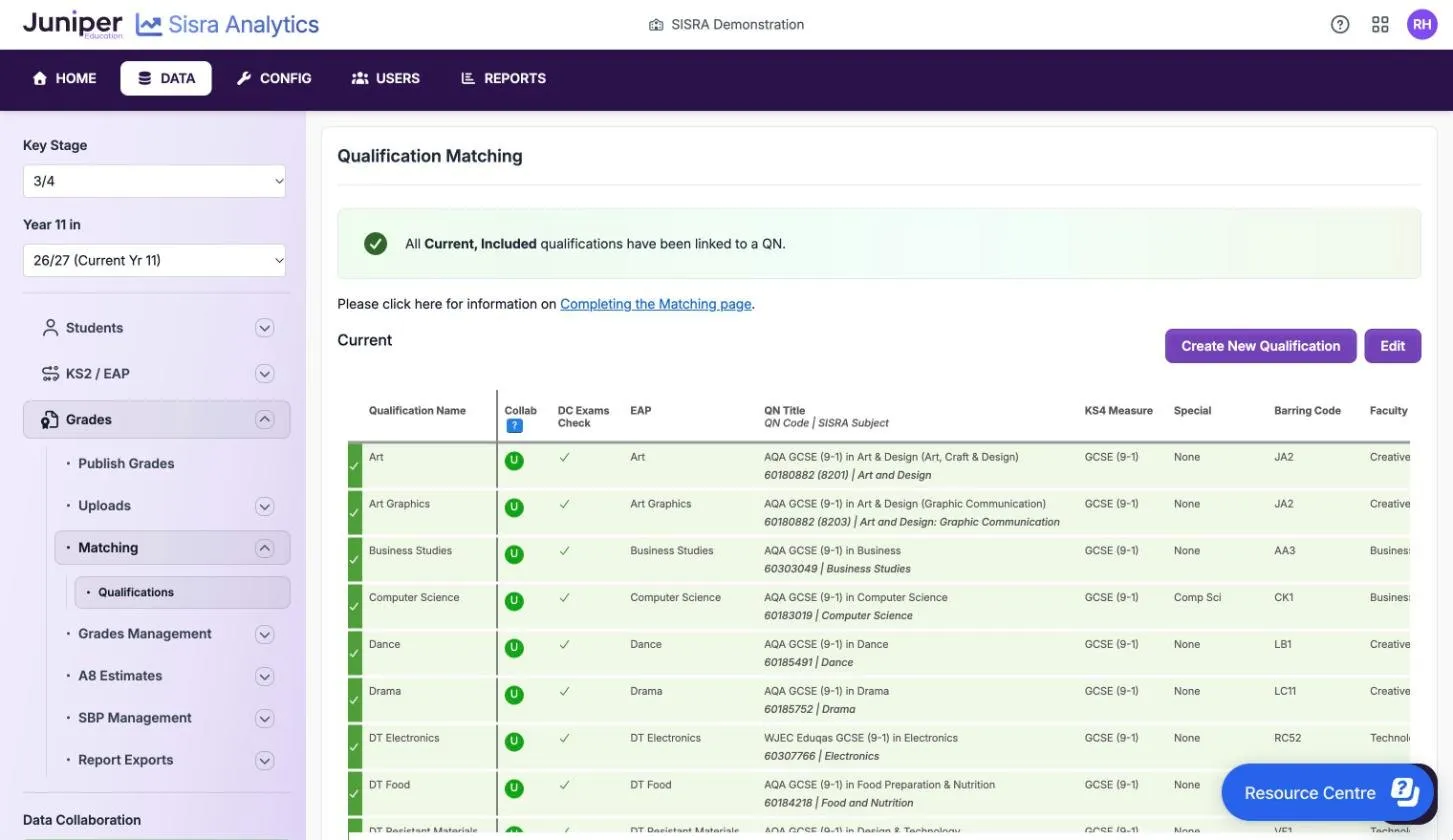This screenshot has width=1453, height=840.
Task: Open the REPORTS tab
Action: [x=503, y=78]
